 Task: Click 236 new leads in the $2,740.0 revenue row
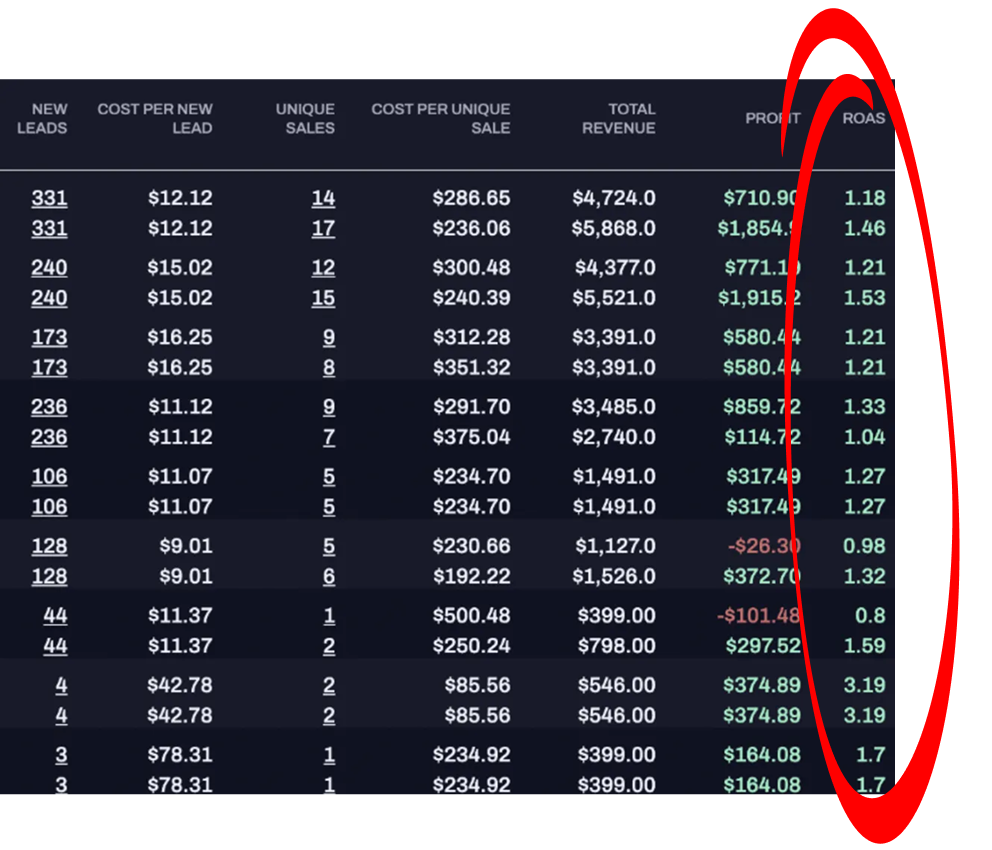tap(49, 437)
